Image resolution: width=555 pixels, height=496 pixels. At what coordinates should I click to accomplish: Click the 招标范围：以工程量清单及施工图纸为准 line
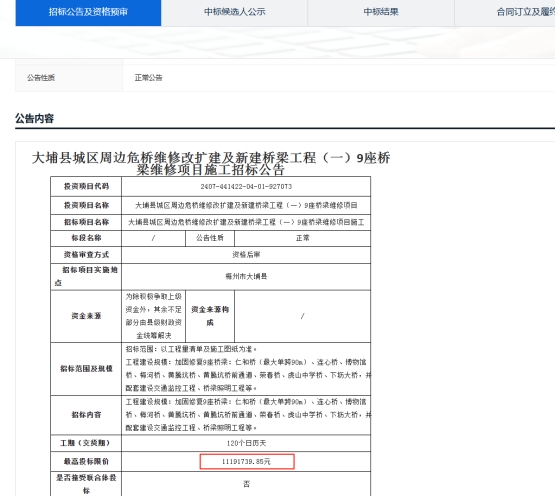pos(191,349)
